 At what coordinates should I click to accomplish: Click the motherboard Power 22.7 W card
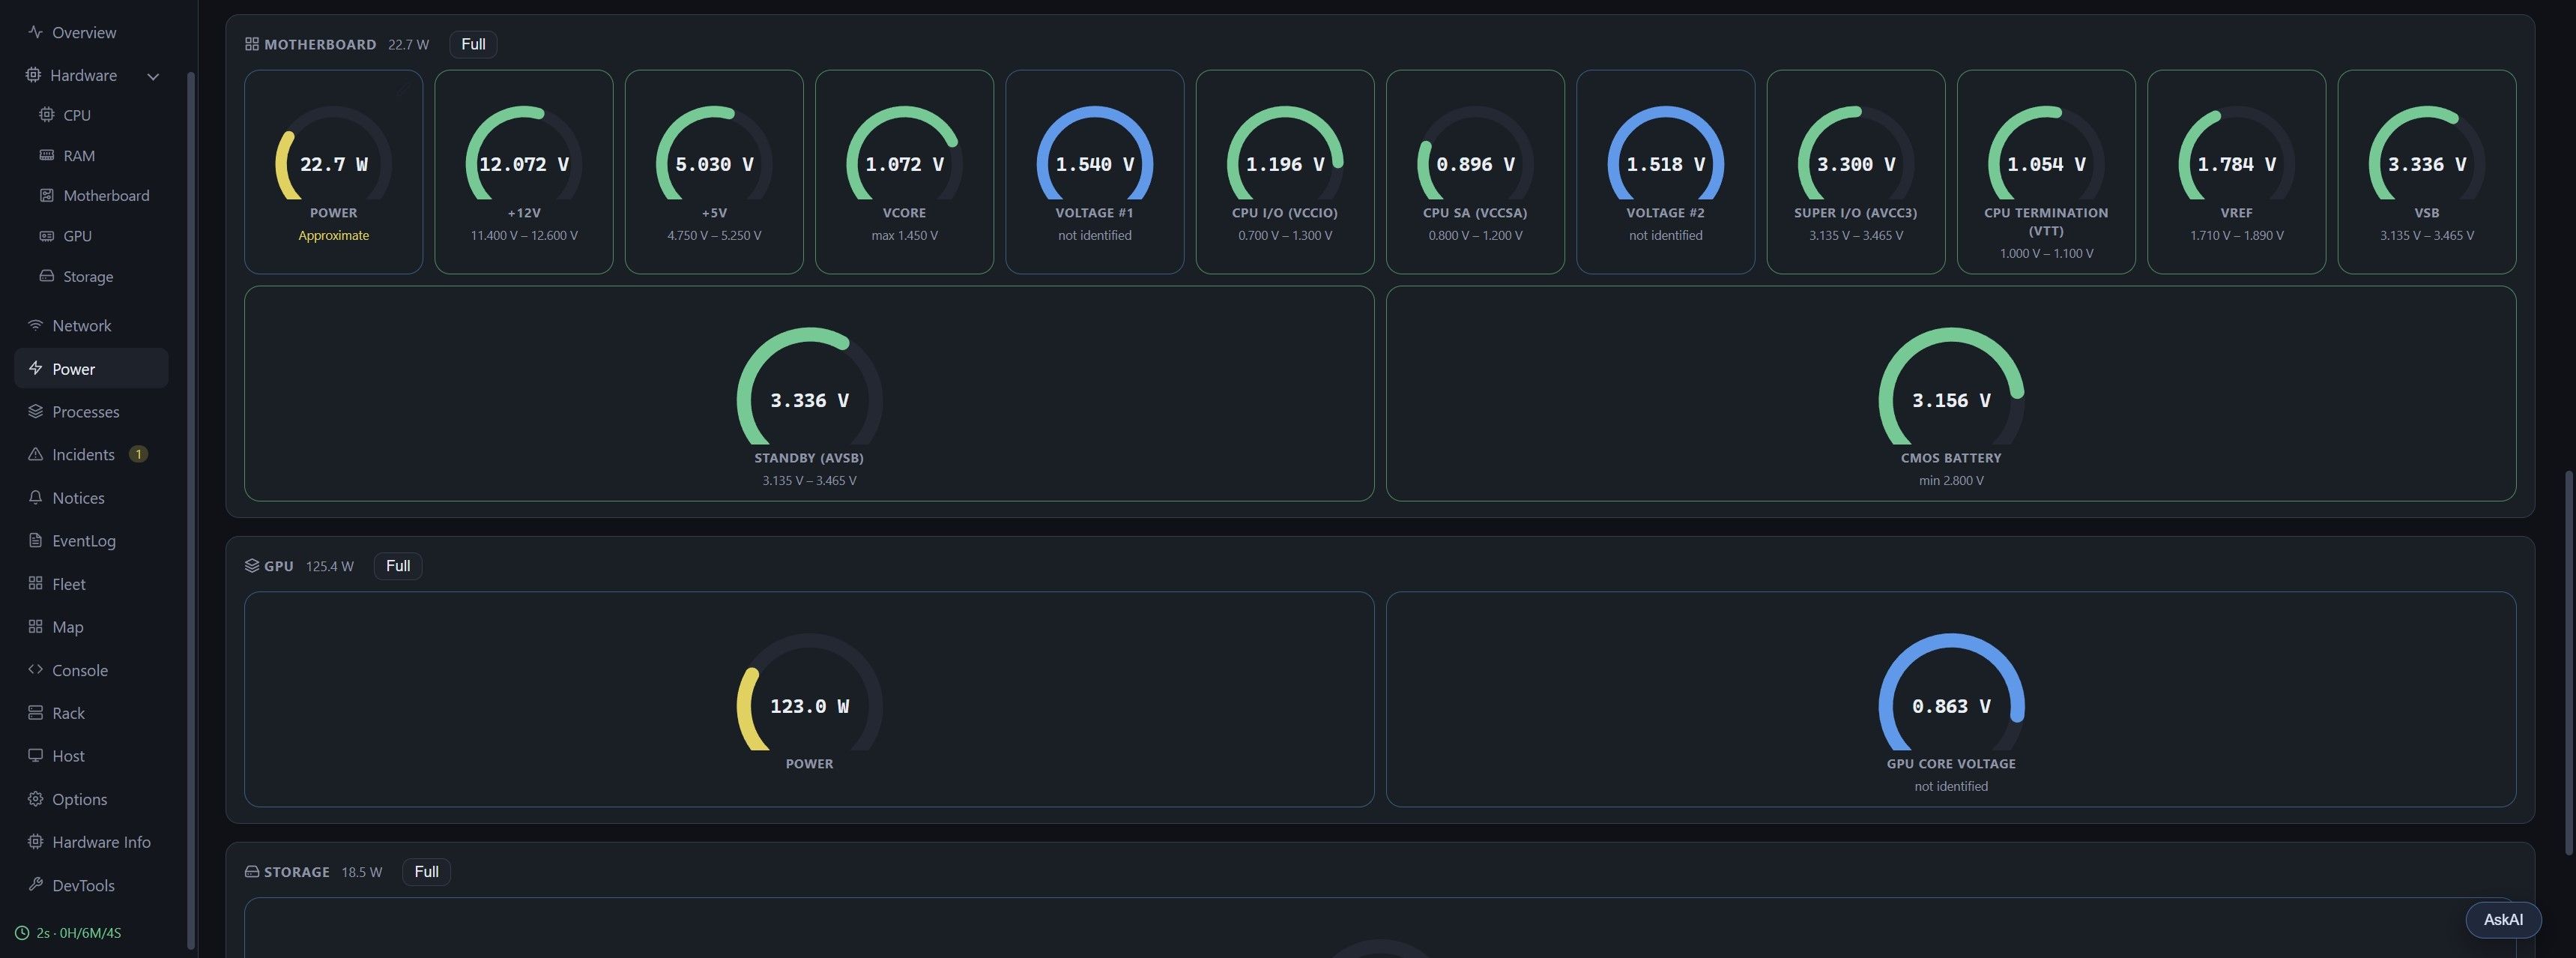click(x=334, y=172)
